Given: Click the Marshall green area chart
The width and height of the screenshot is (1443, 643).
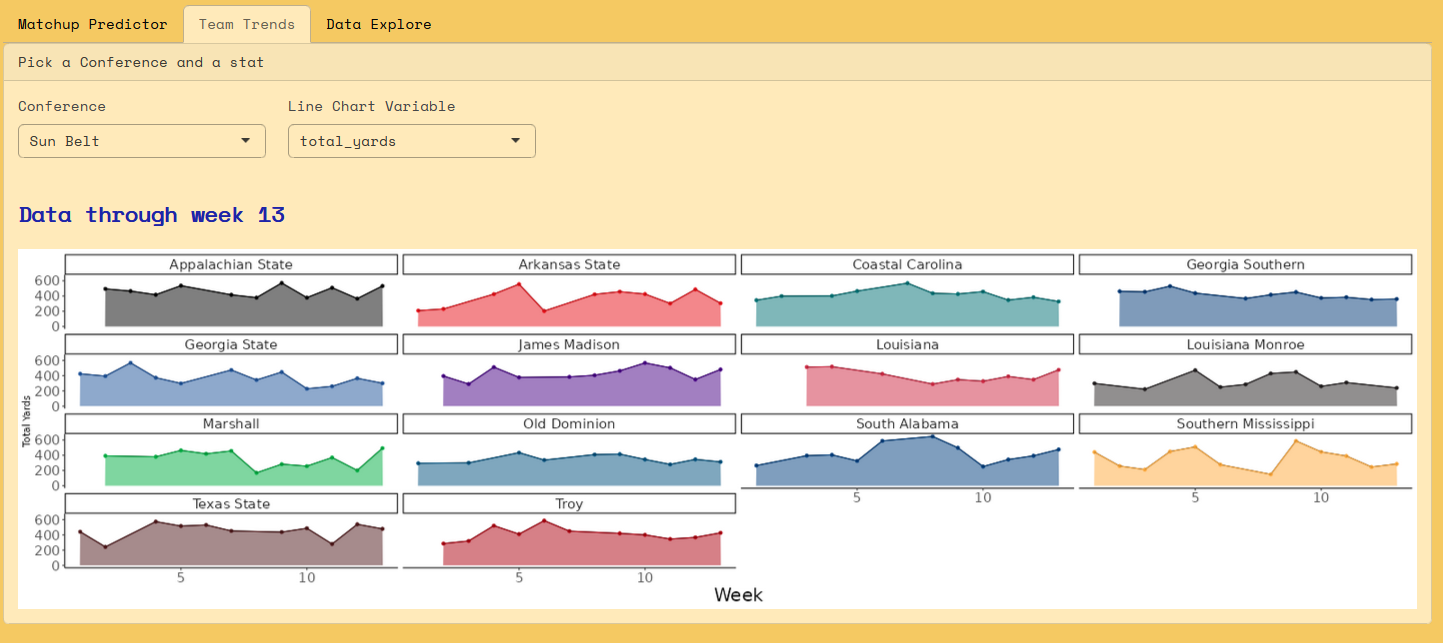Looking at the screenshot, I should 231,470.
